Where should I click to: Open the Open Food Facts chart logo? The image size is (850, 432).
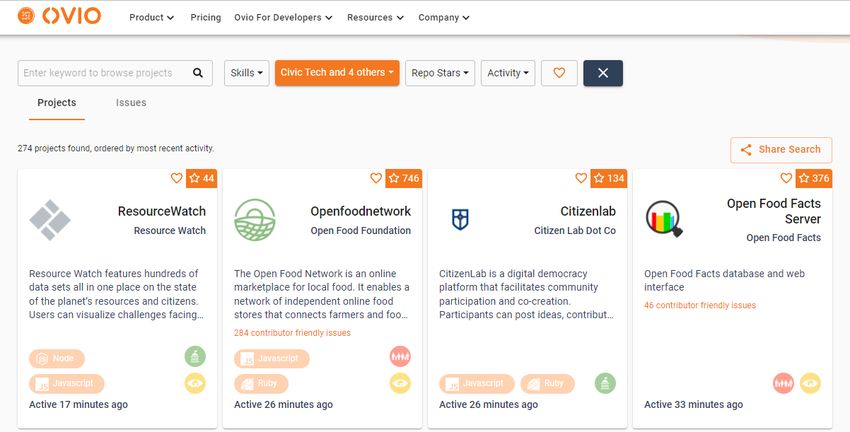pos(664,219)
